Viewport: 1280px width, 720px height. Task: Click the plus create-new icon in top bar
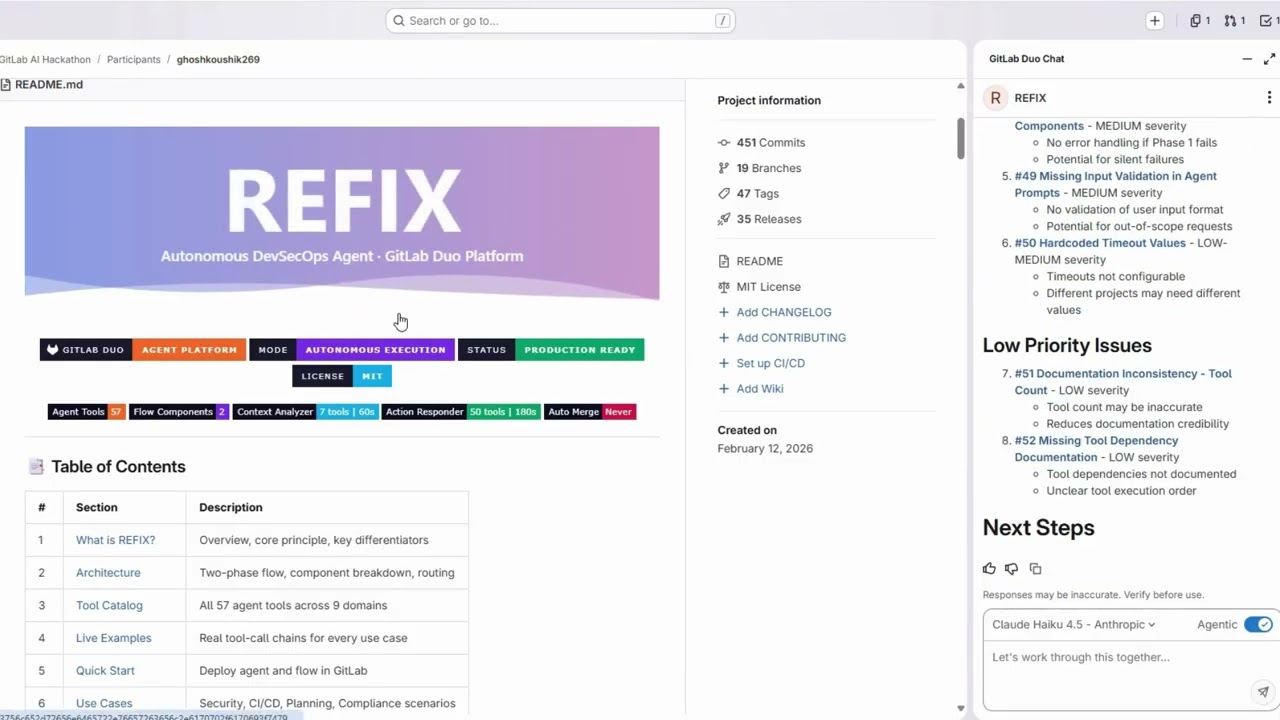(1155, 20)
